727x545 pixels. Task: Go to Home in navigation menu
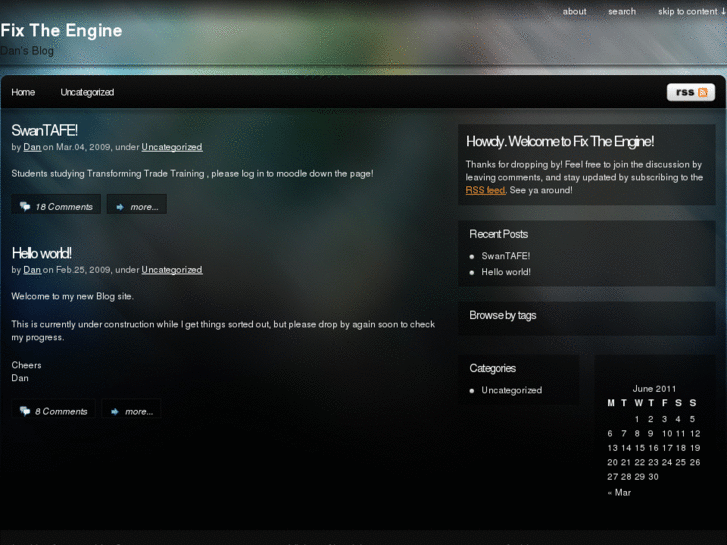click(23, 92)
